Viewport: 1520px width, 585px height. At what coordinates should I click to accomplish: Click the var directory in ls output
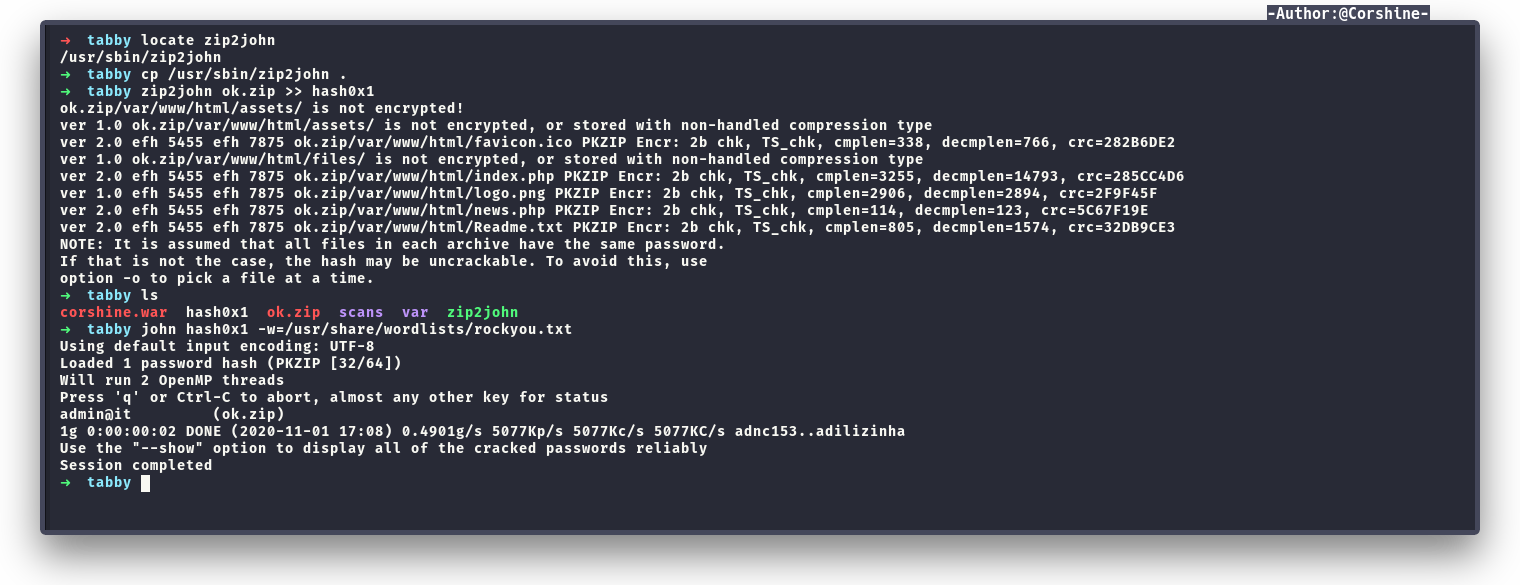coord(415,312)
